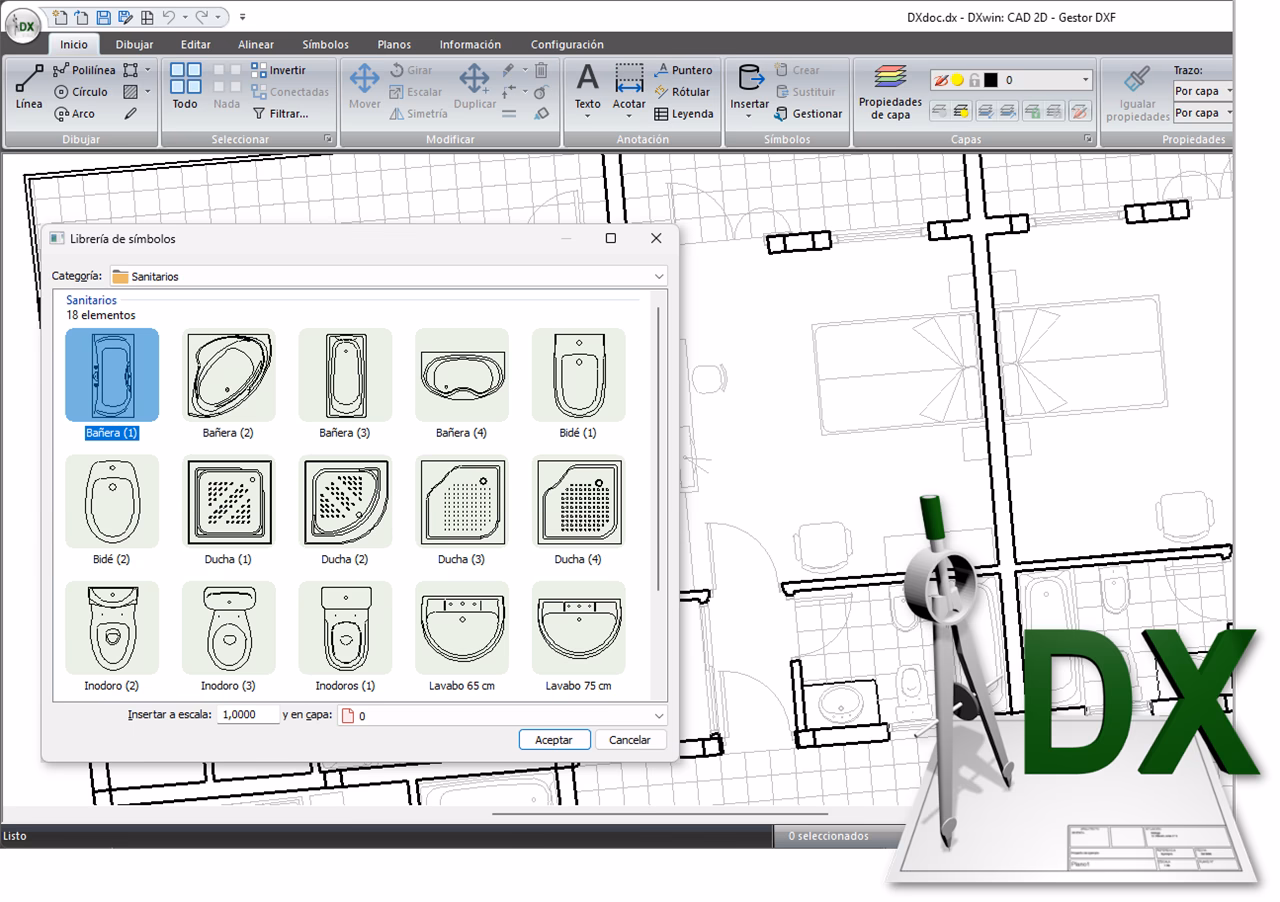The image size is (1280, 902).
Task: Click the Rótular annotation tool
Action: pyautogui.click(x=682, y=92)
